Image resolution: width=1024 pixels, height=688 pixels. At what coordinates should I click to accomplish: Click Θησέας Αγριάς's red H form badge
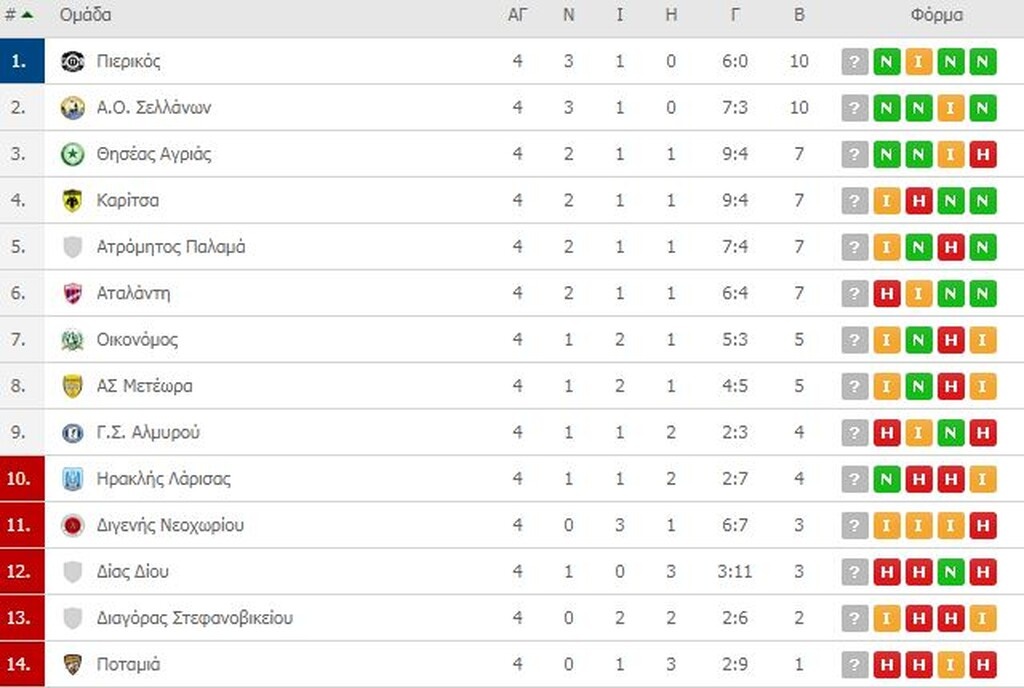pos(982,155)
